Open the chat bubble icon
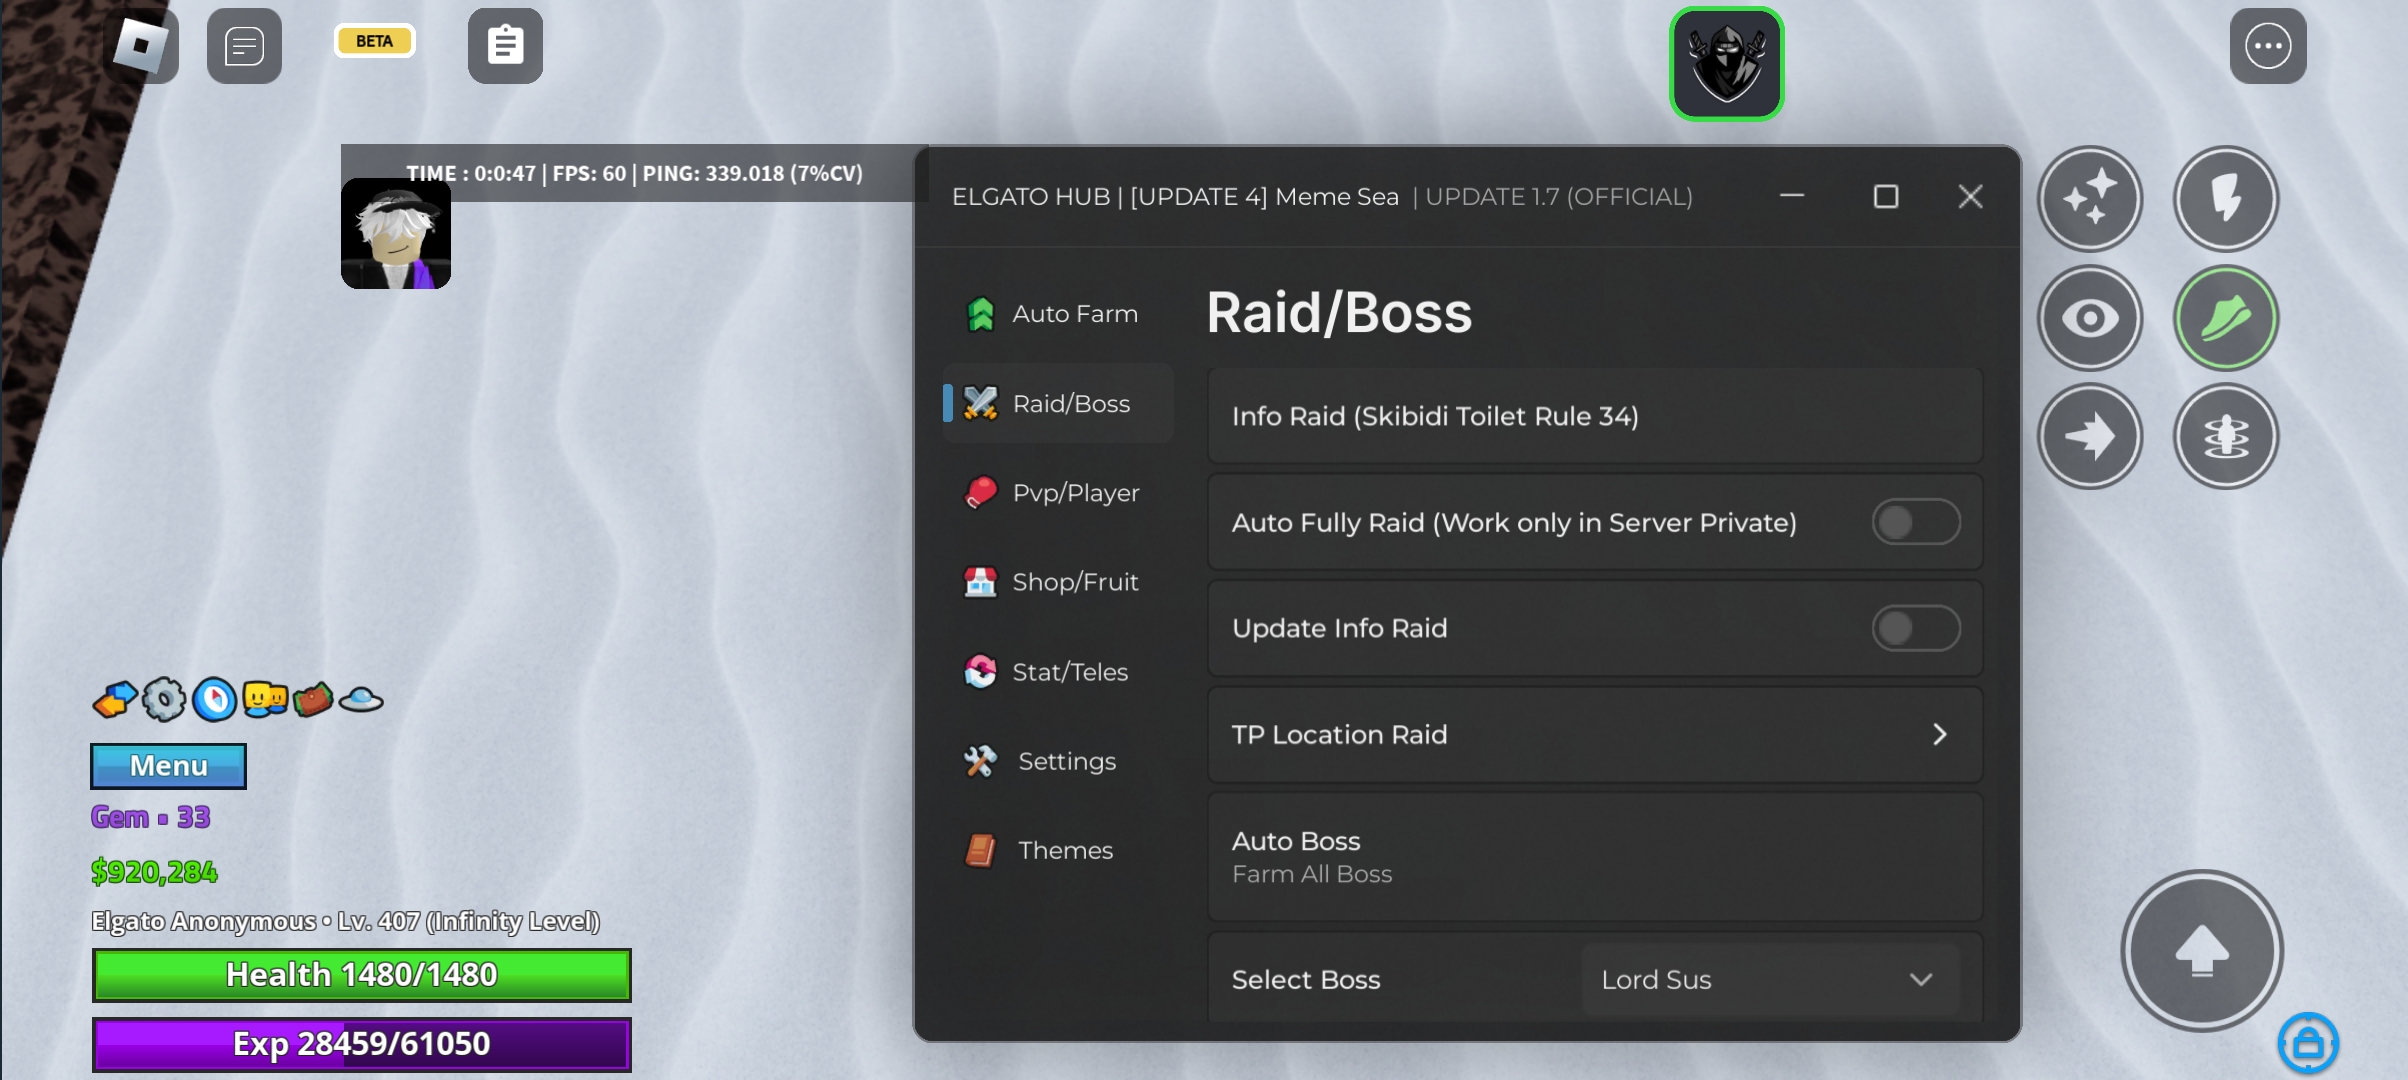The width and height of the screenshot is (2408, 1080). 244,46
